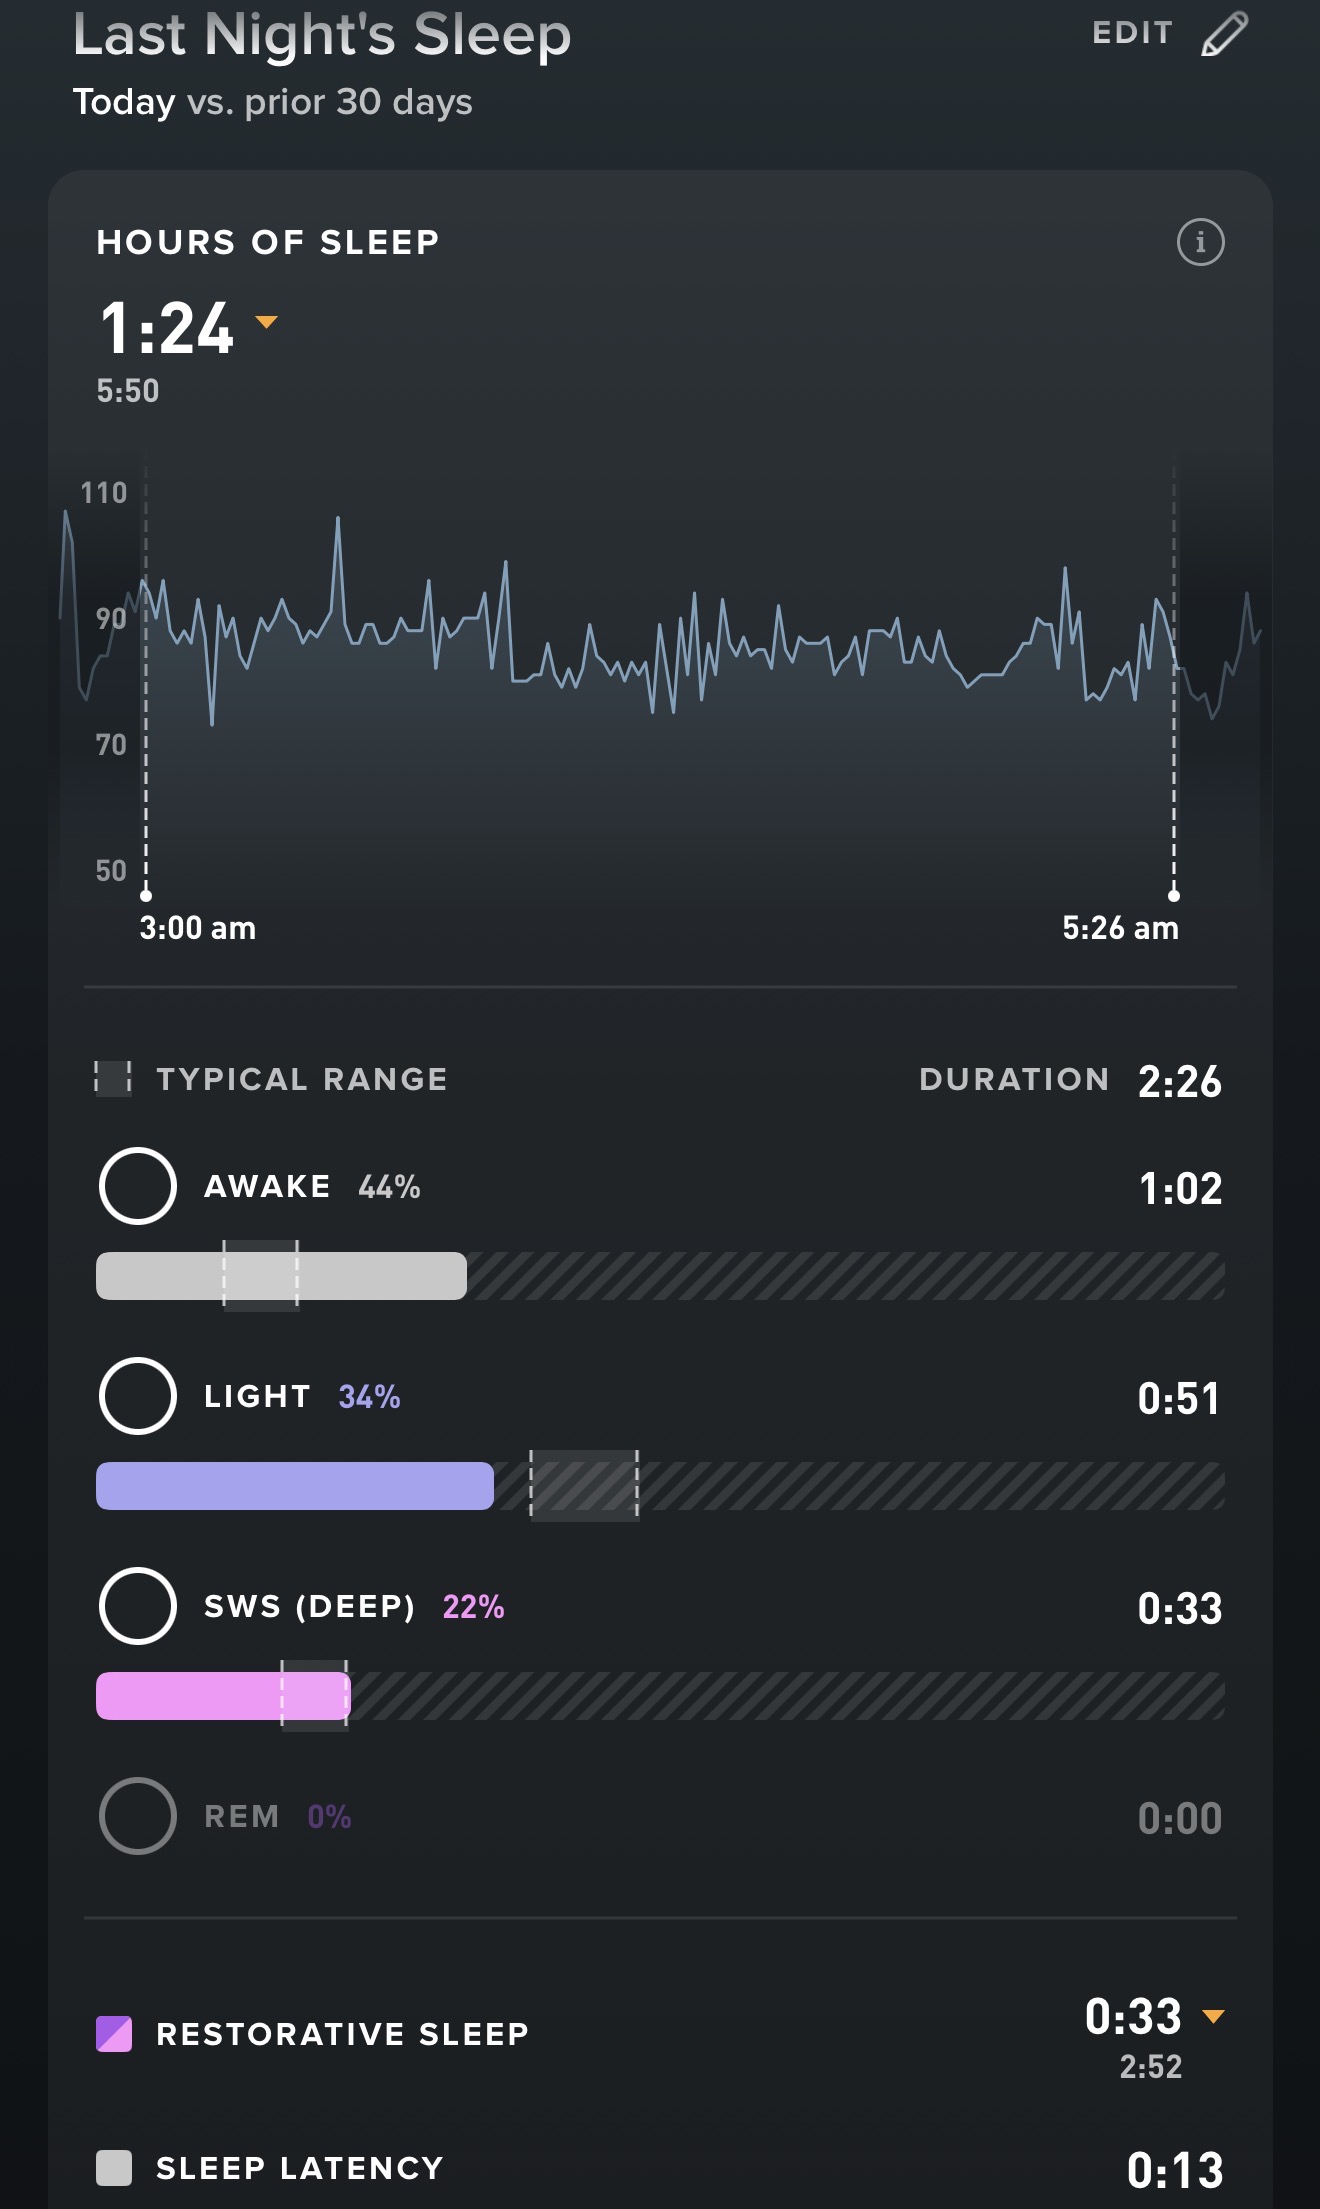Open Hours of Sleep info icon

tap(1200, 242)
